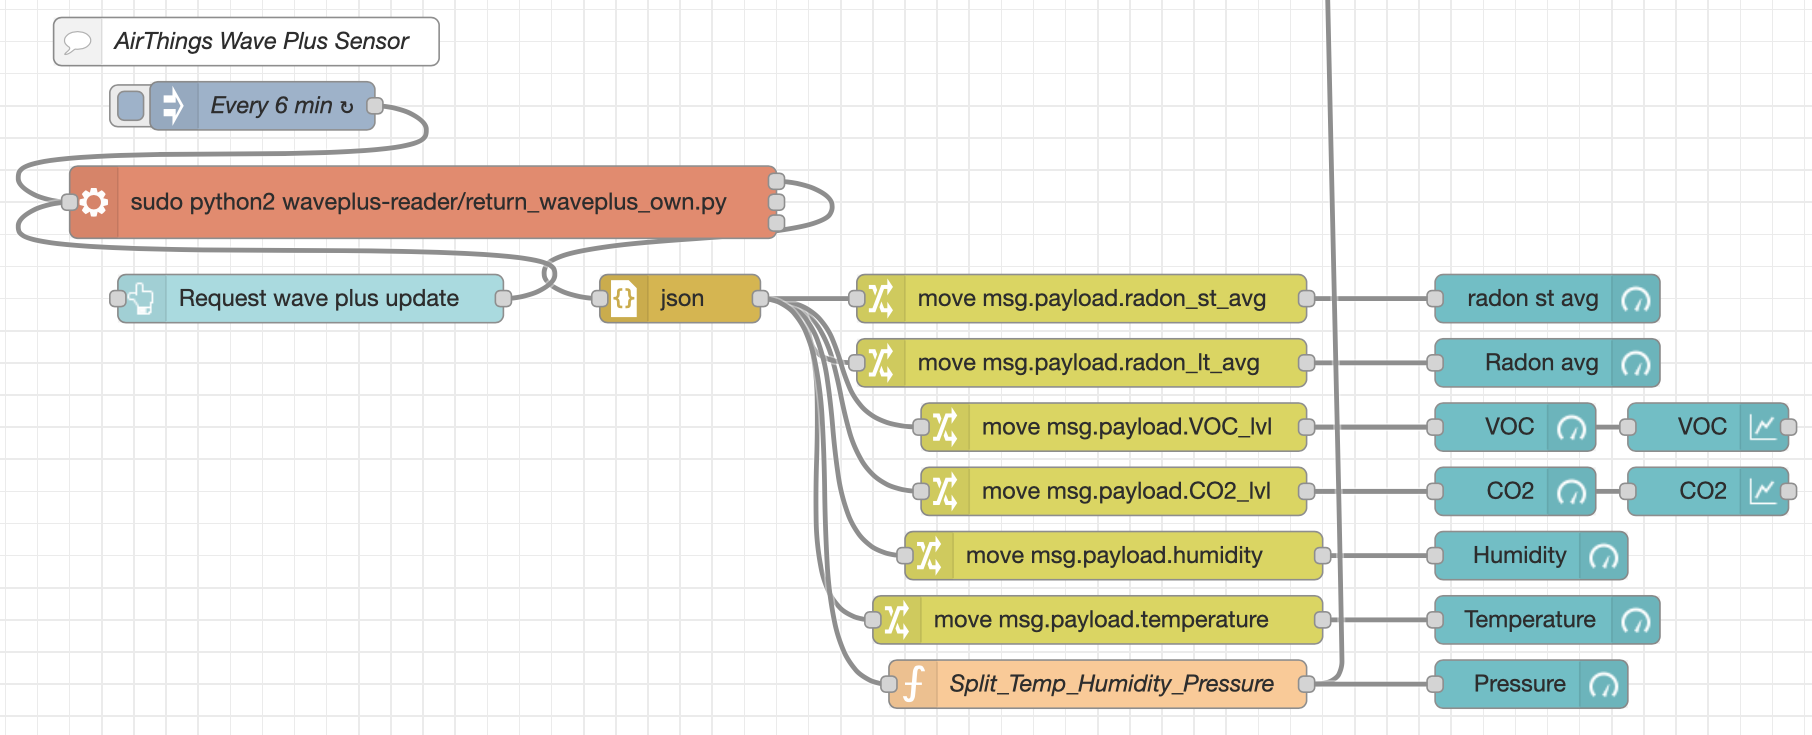The width and height of the screenshot is (1812, 735).
Task: Click the gauge icon on radon st avg node
Action: point(1636,299)
